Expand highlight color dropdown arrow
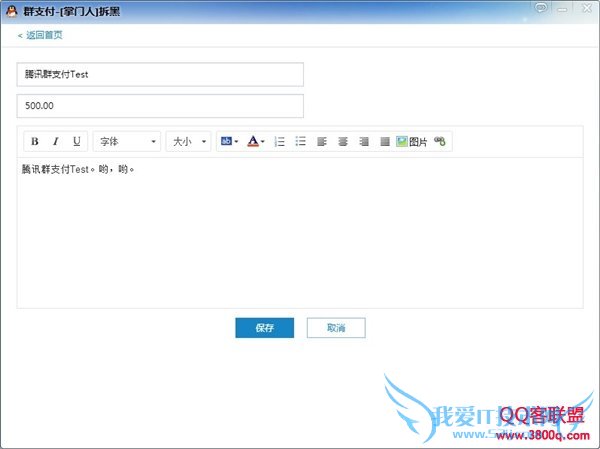Image resolution: width=600 pixels, height=449 pixels. pyautogui.click(x=236, y=142)
